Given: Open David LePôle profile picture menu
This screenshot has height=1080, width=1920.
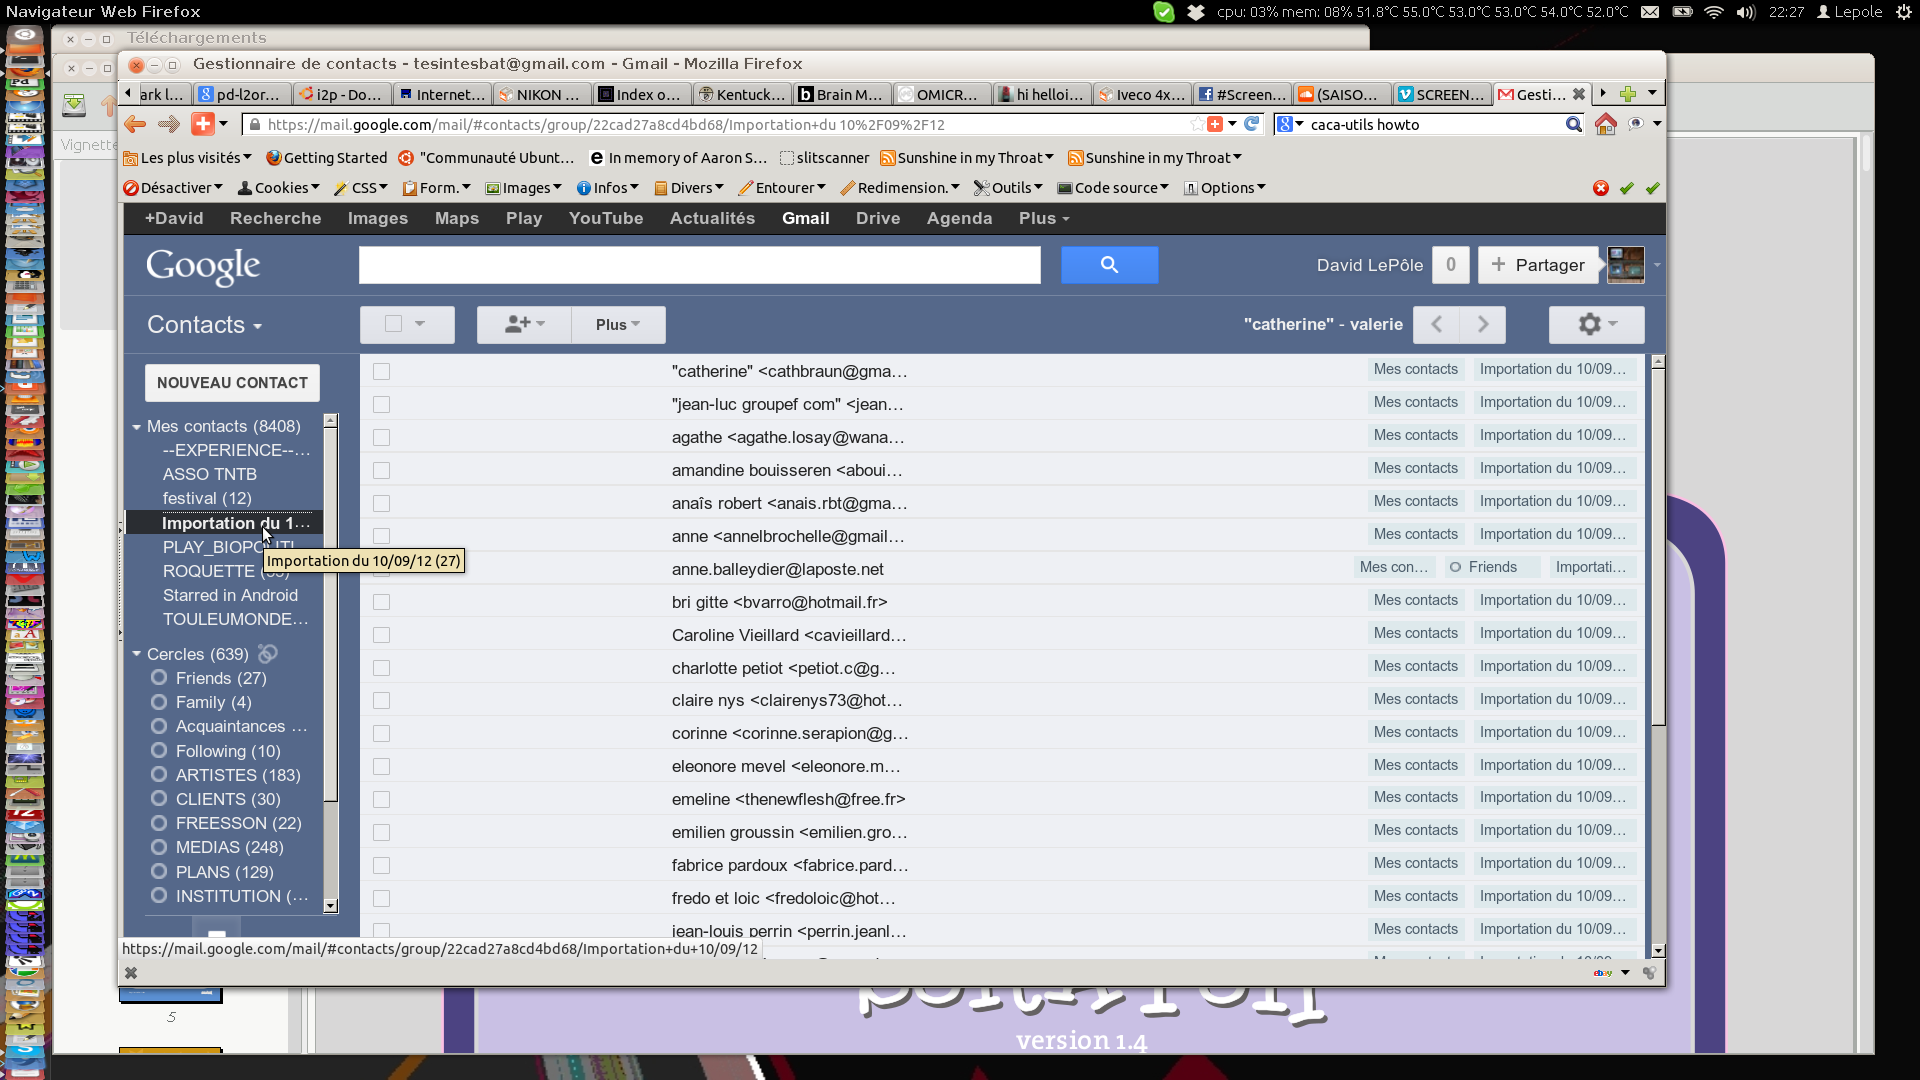Looking at the screenshot, I should click(1626, 265).
